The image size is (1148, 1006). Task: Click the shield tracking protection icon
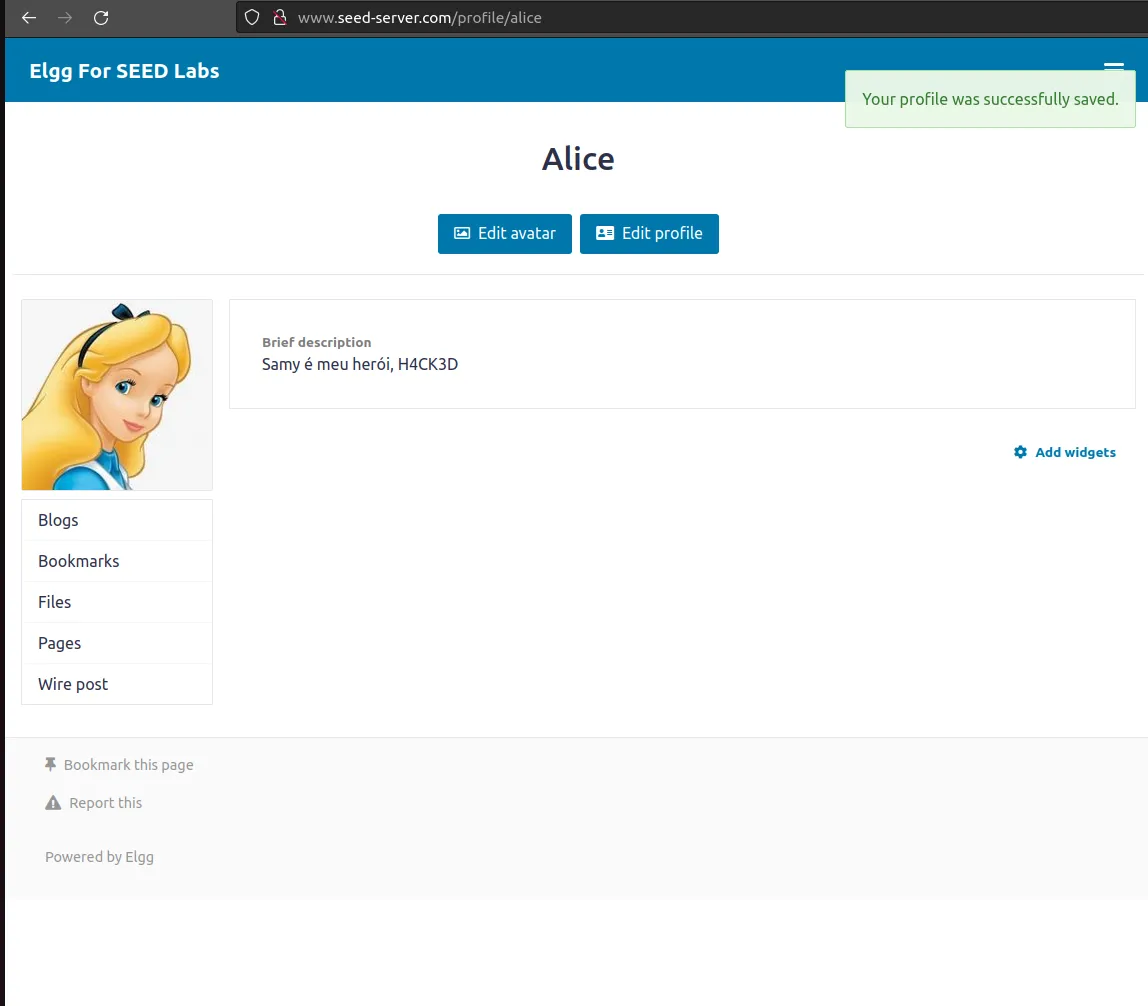(x=252, y=18)
